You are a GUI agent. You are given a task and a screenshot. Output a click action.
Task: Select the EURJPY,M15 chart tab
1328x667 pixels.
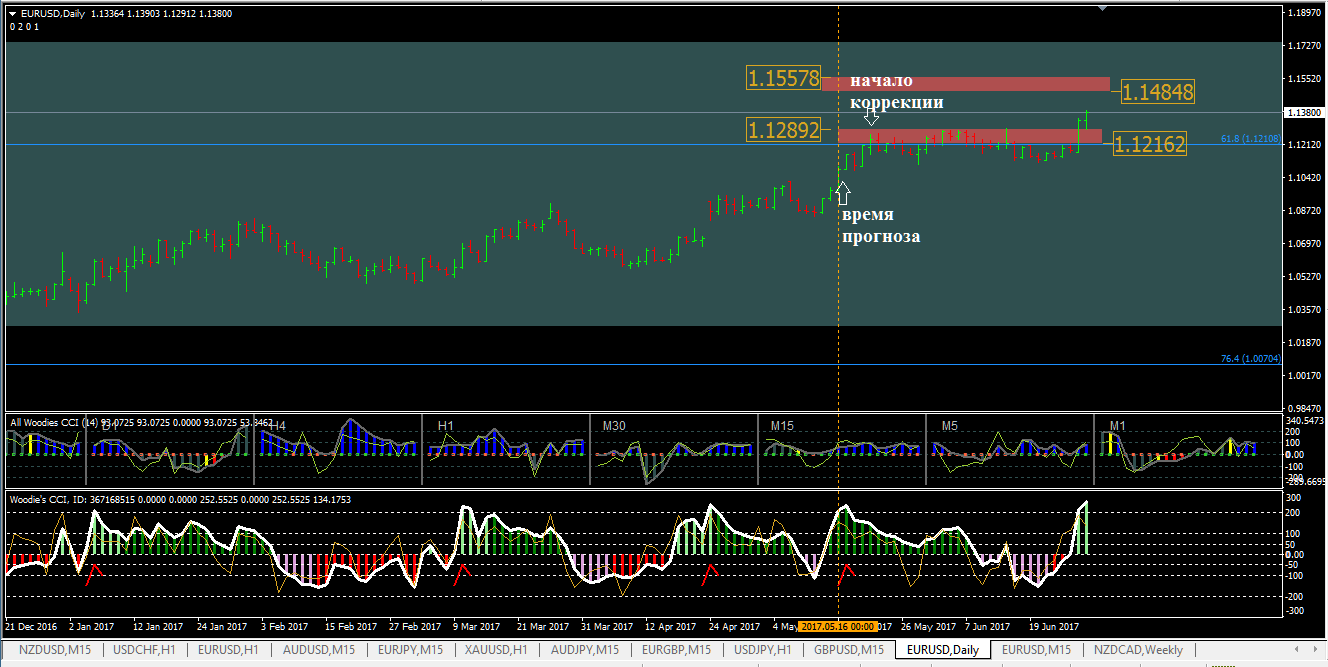click(408, 650)
